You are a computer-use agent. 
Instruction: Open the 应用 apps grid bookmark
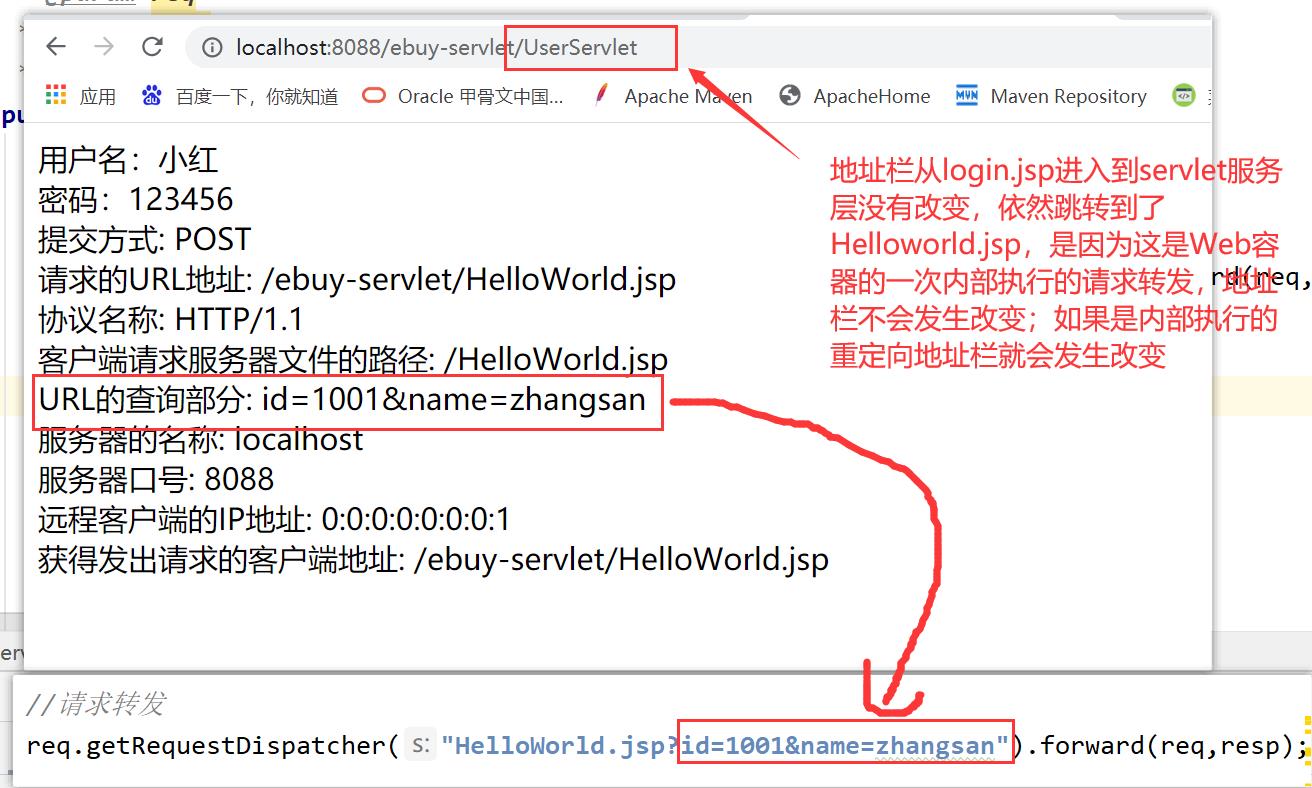click(x=81, y=96)
